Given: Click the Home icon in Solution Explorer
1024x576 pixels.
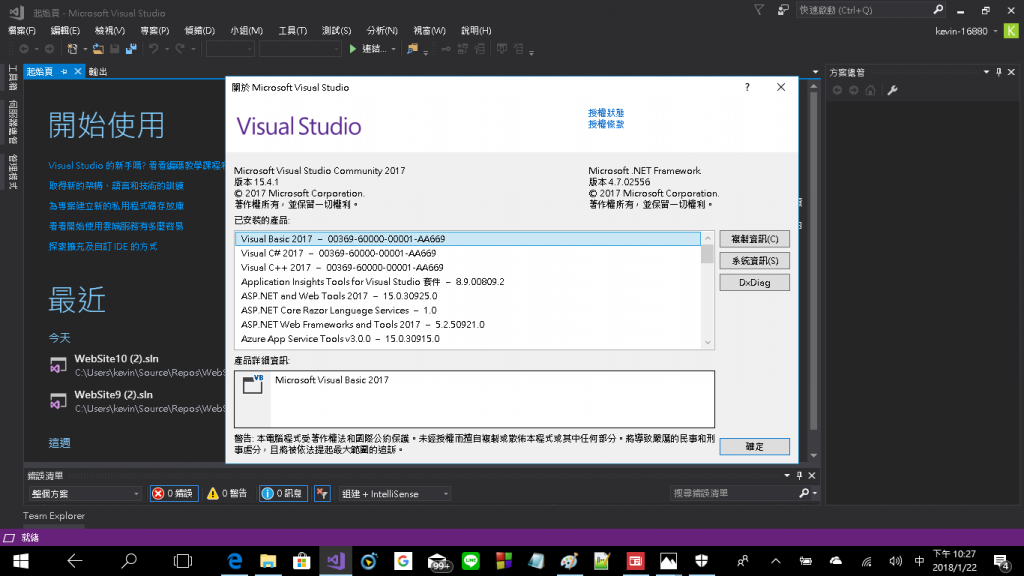Looking at the screenshot, I should click(871, 90).
